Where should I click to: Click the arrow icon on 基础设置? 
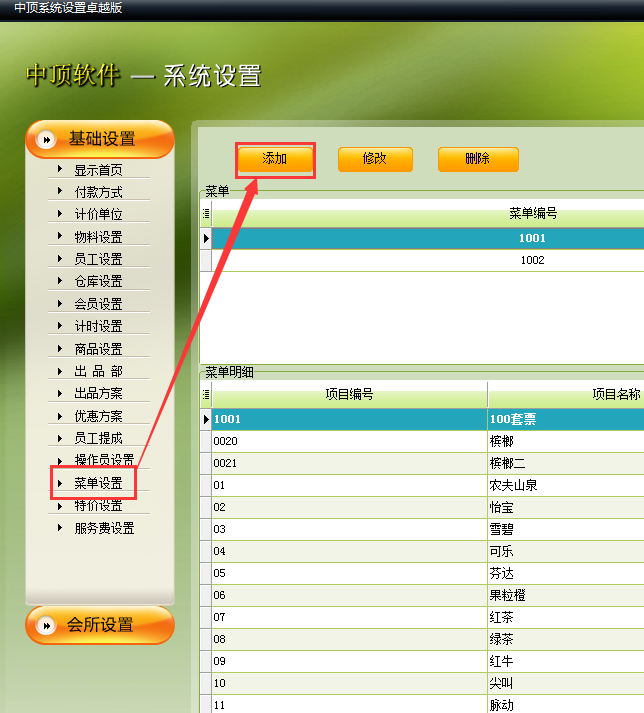46,140
